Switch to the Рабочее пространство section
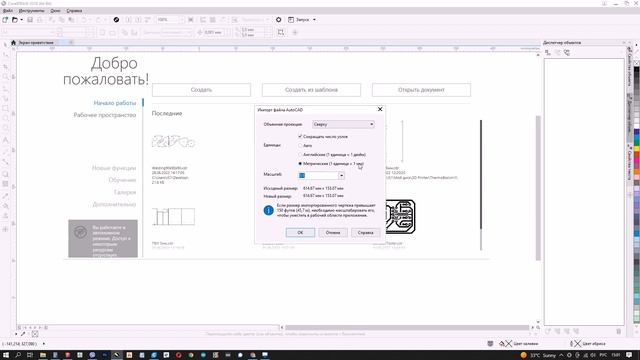This screenshot has width=640, height=360. (105, 115)
